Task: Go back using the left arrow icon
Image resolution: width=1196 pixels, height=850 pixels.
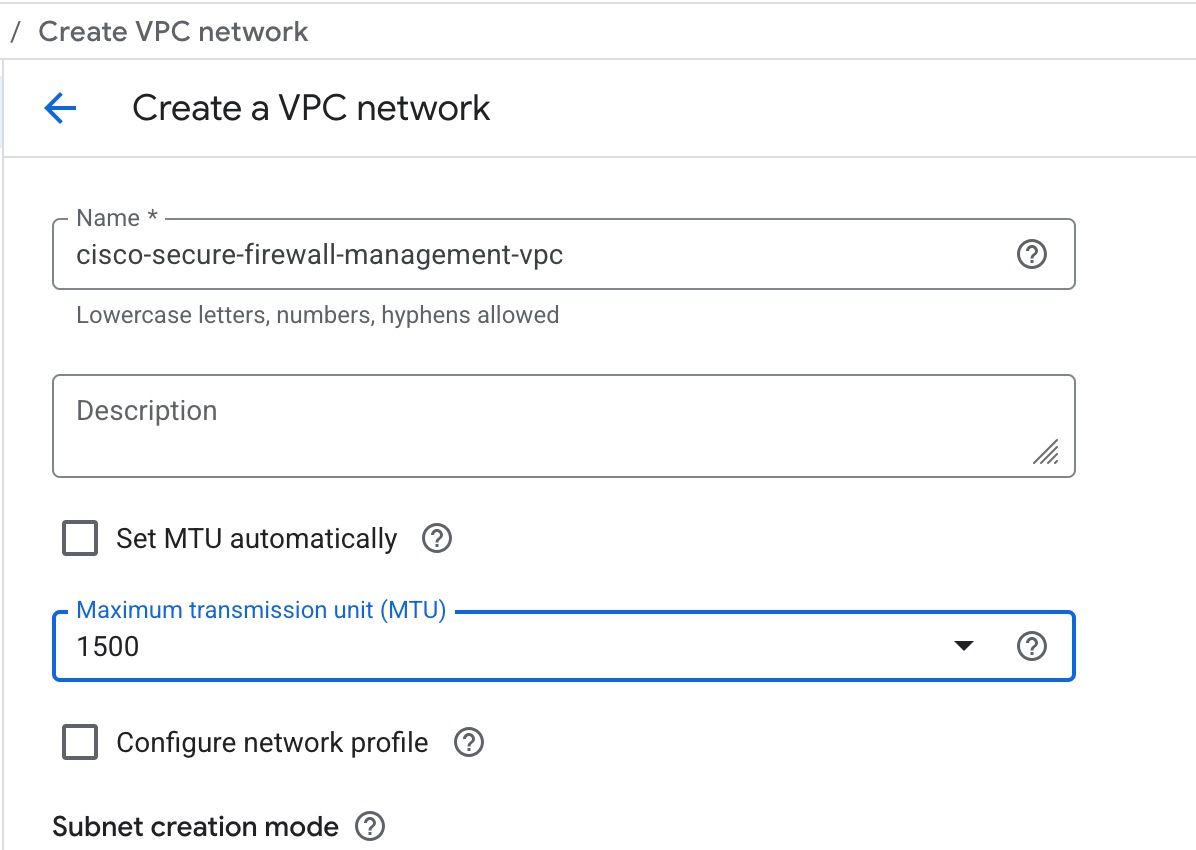Action: click(x=60, y=108)
